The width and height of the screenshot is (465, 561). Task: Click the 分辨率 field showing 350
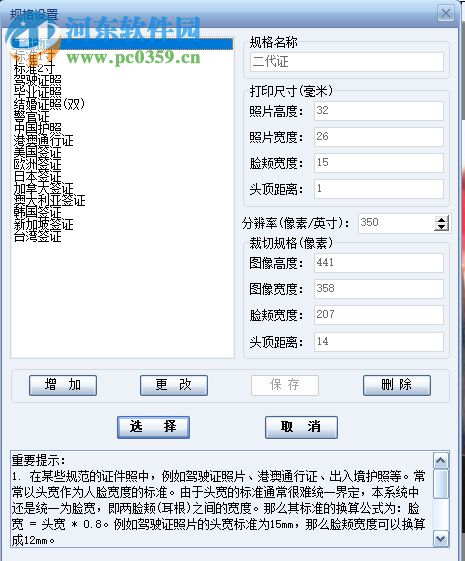(x=396, y=223)
